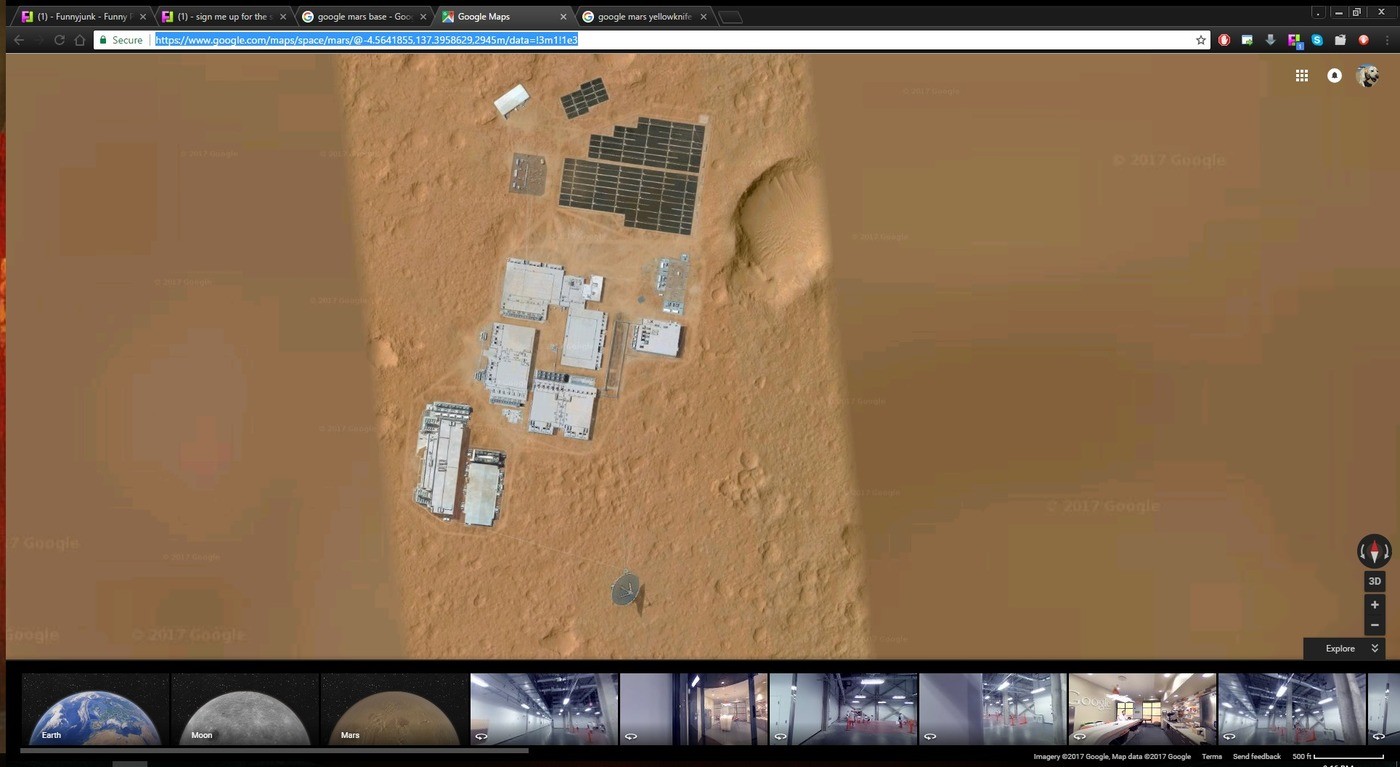Select the Earth globe thumbnail

coord(96,709)
